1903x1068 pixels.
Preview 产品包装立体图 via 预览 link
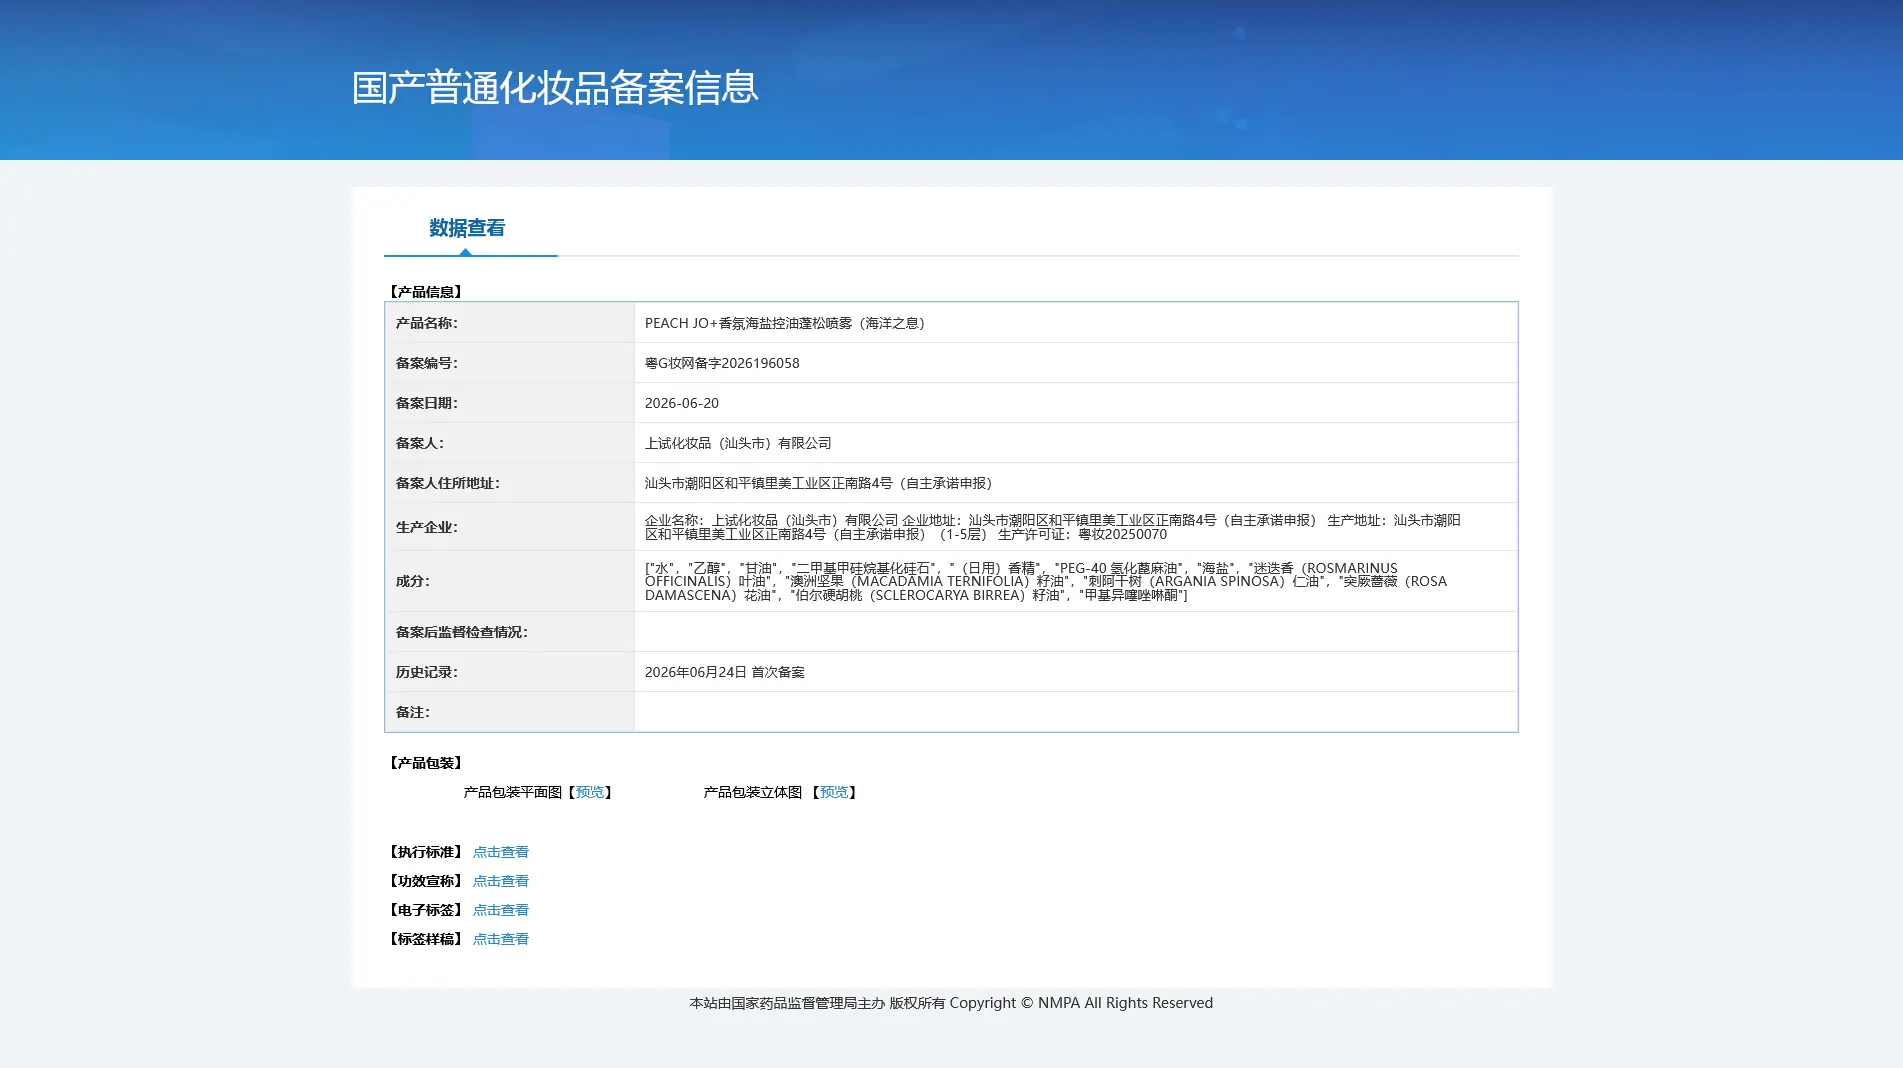pos(834,792)
